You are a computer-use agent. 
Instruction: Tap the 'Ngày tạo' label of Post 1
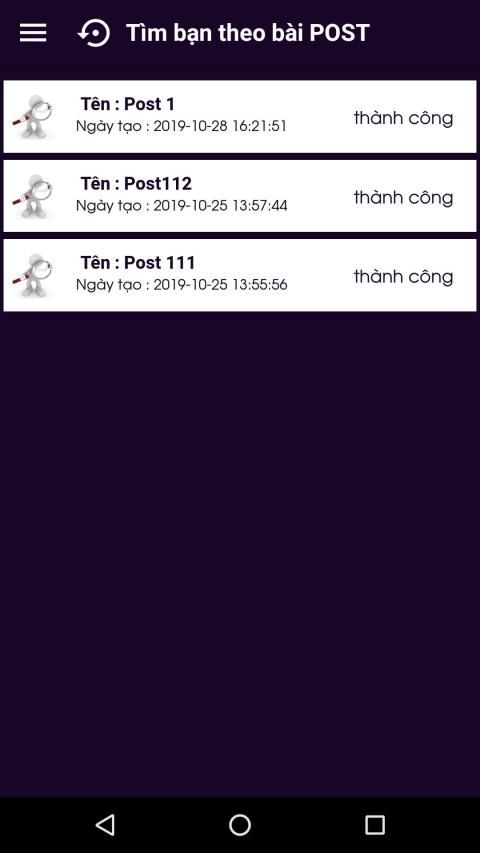109,127
